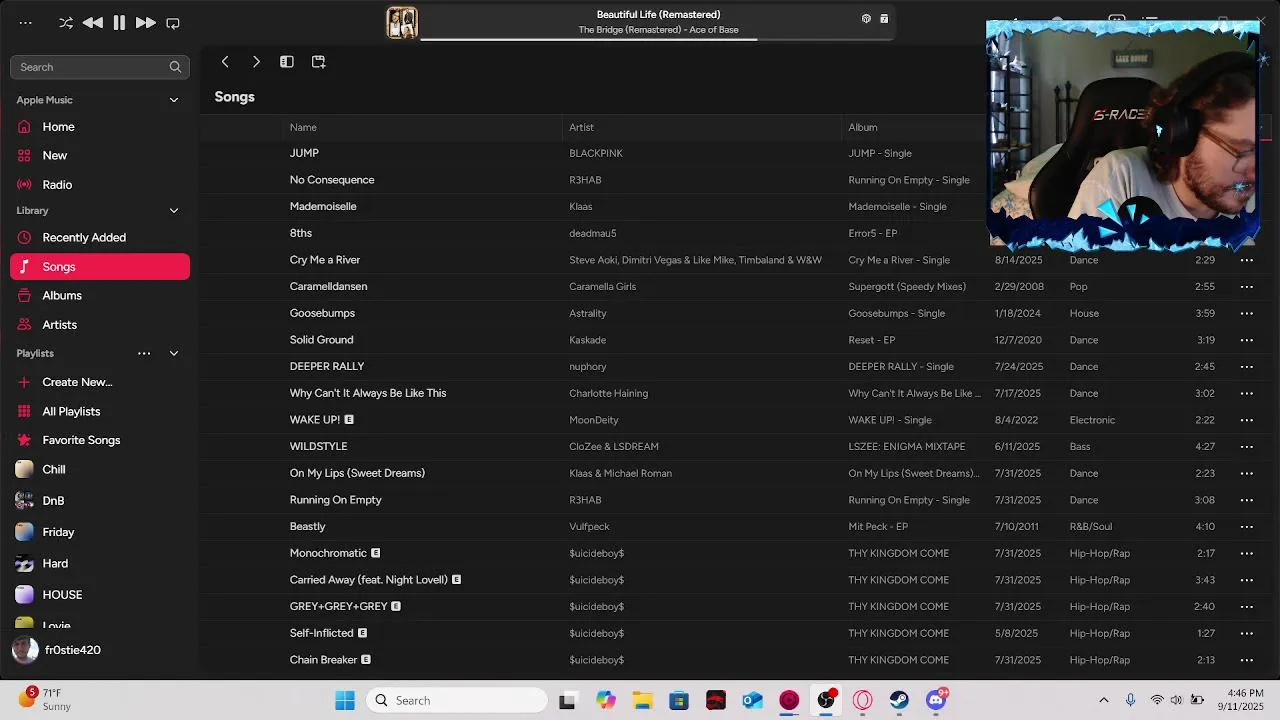Viewport: 1280px width, 720px height.
Task: Open more options for DEEPER RALLY
Action: coord(1247,367)
